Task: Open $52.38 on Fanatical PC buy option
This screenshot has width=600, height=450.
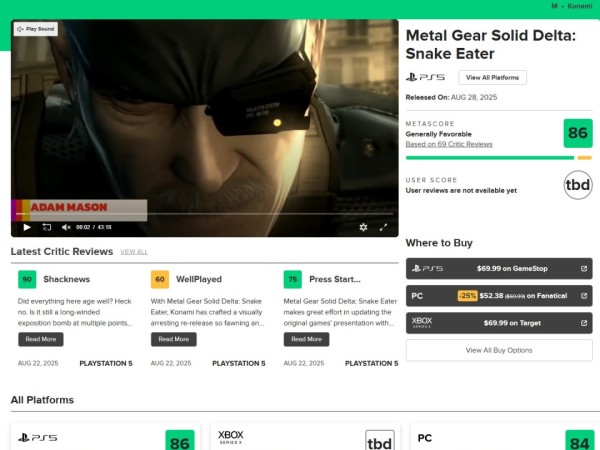Action: tap(499, 296)
